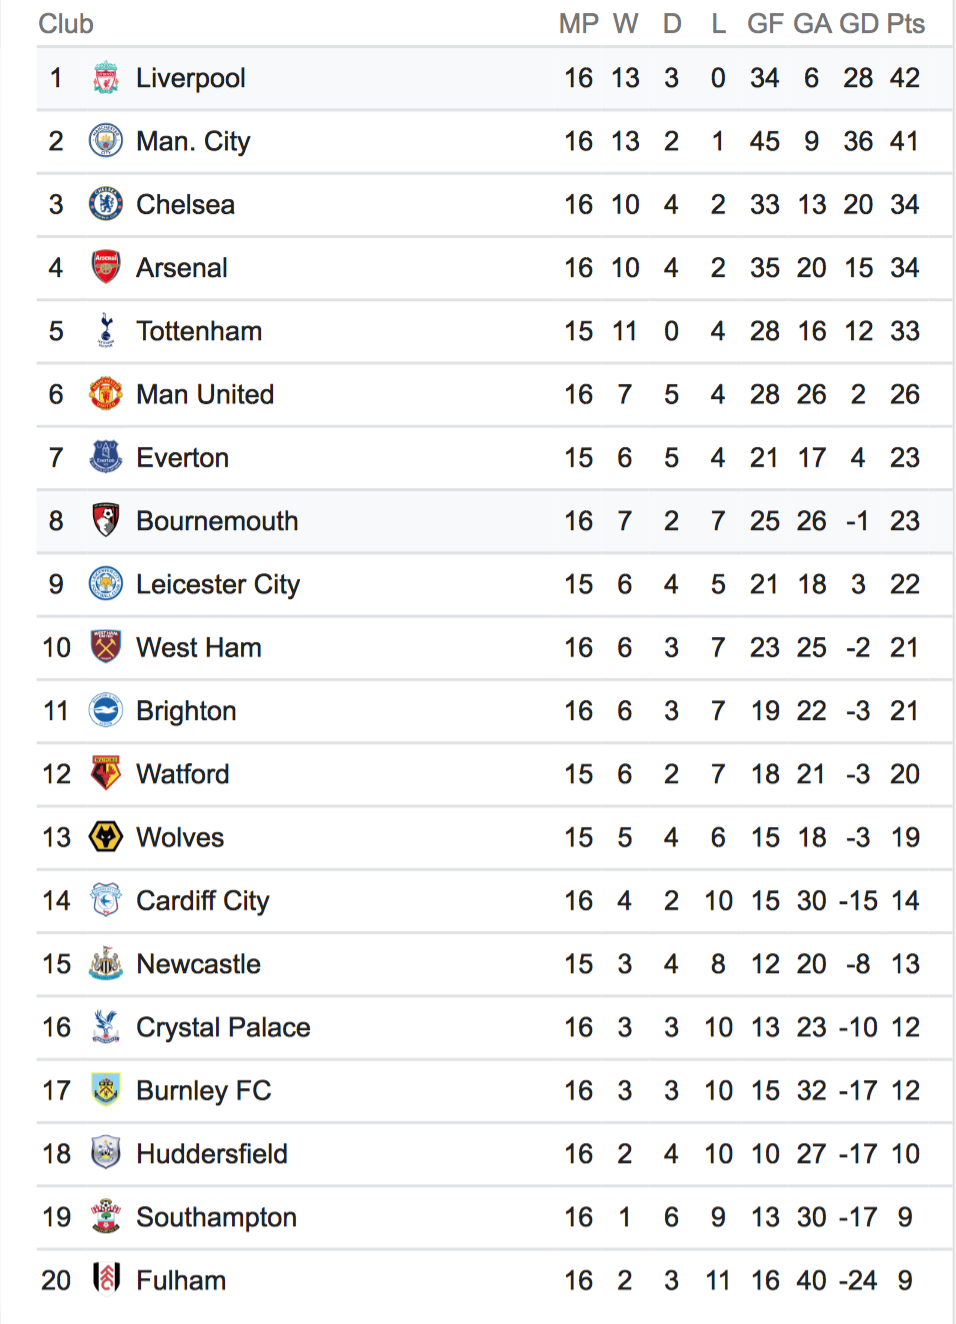Click the Club column header
The height and width of the screenshot is (1324, 956).
[x=66, y=23]
